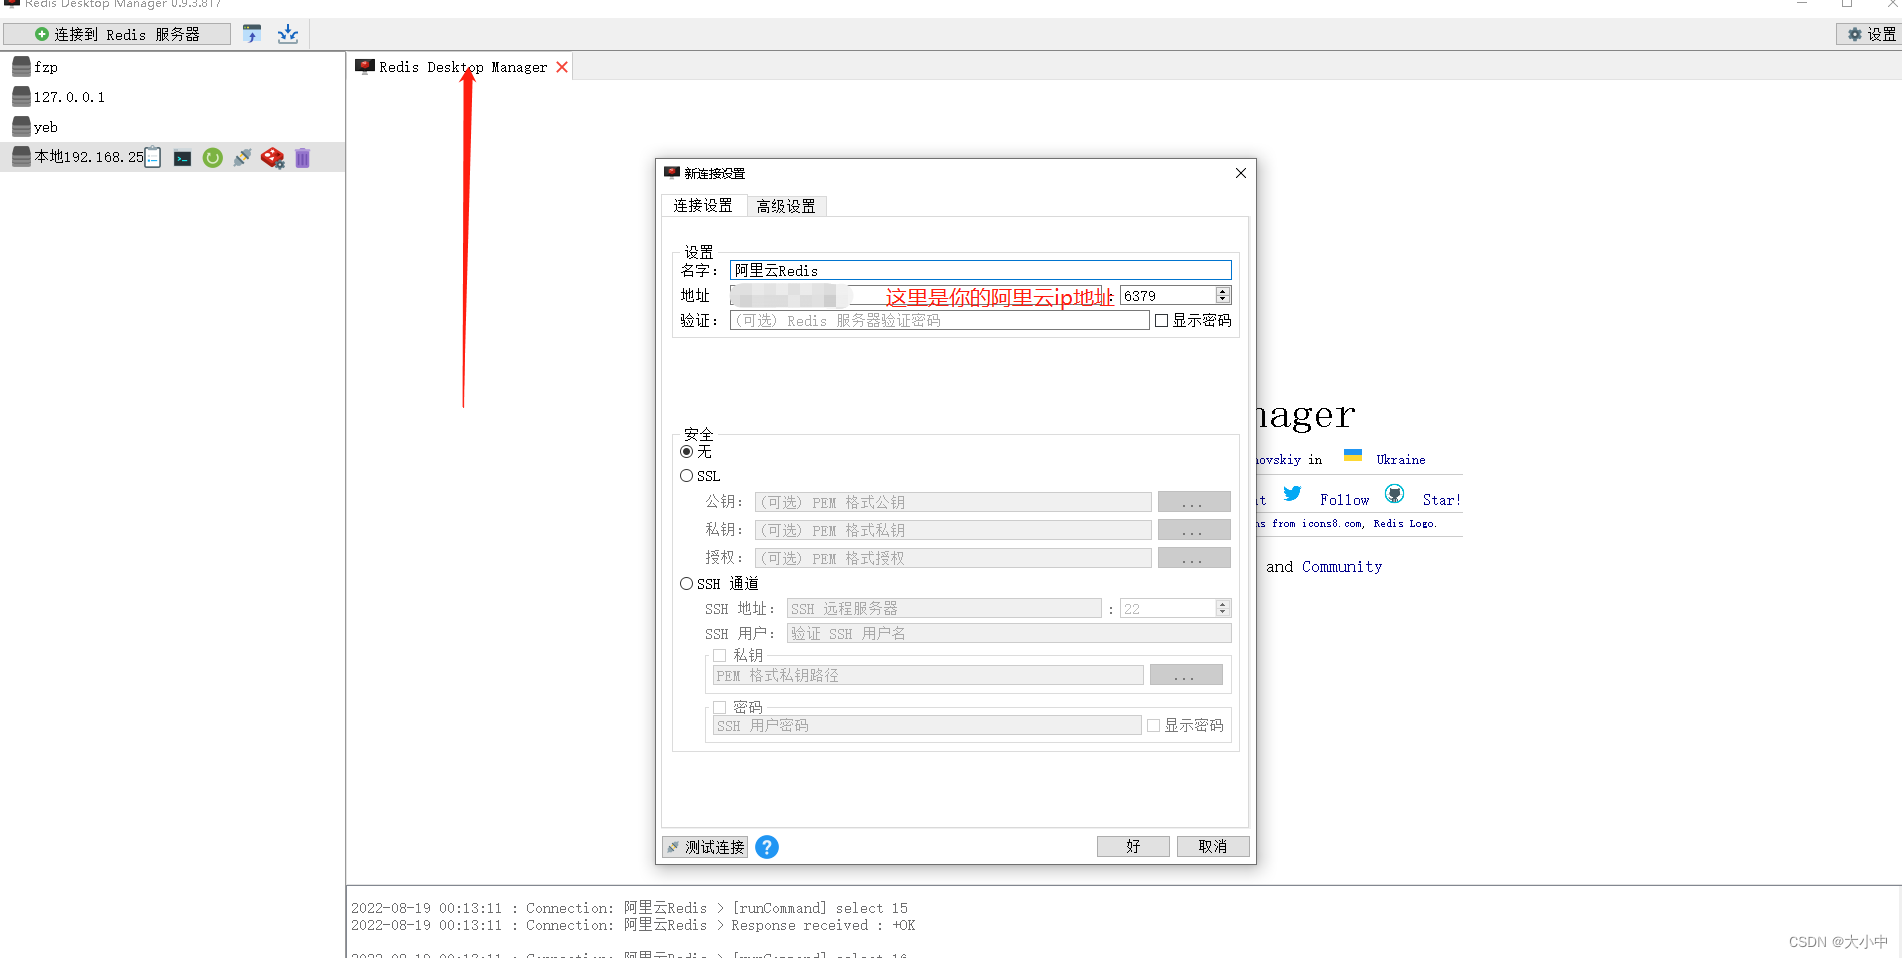Click the 名字 field containing 阿里云Redis
The height and width of the screenshot is (958, 1902).
[x=980, y=270]
